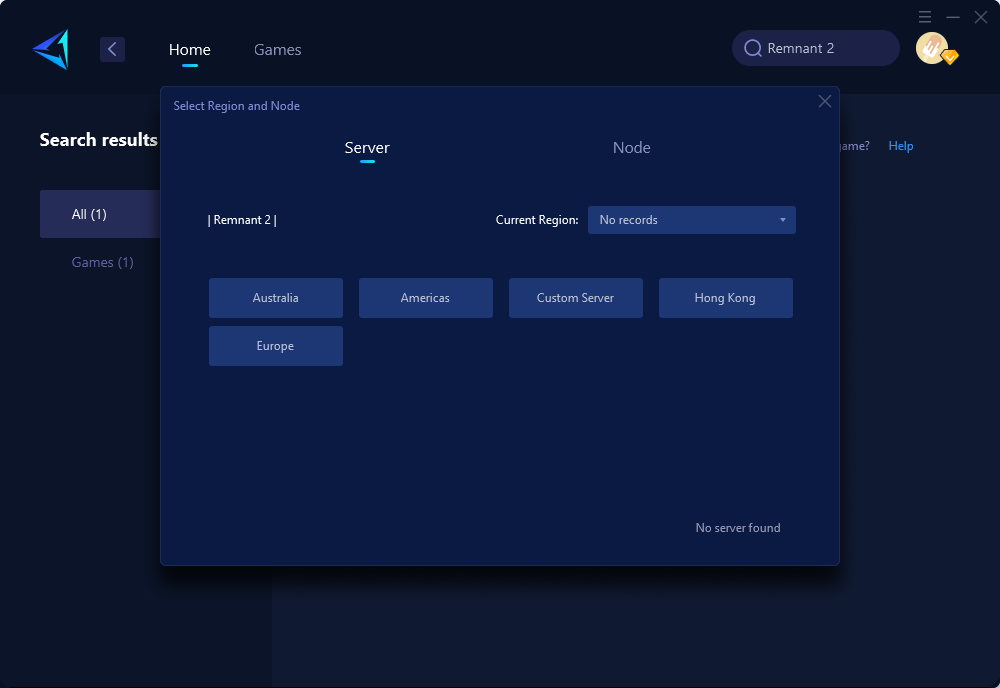1000x688 pixels.
Task: Open the user profile avatar
Action: (x=932, y=48)
